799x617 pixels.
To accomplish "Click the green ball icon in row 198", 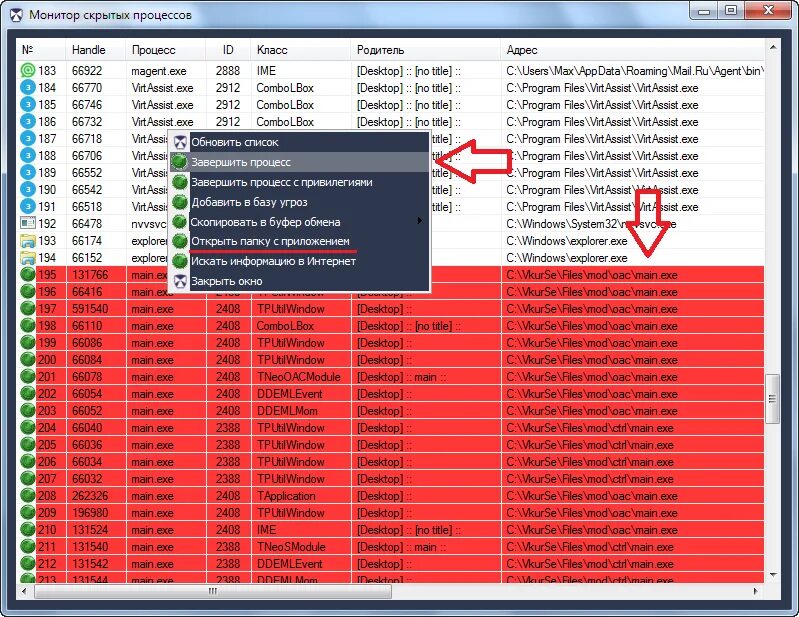I will pyautogui.click(x=28, y=326).
